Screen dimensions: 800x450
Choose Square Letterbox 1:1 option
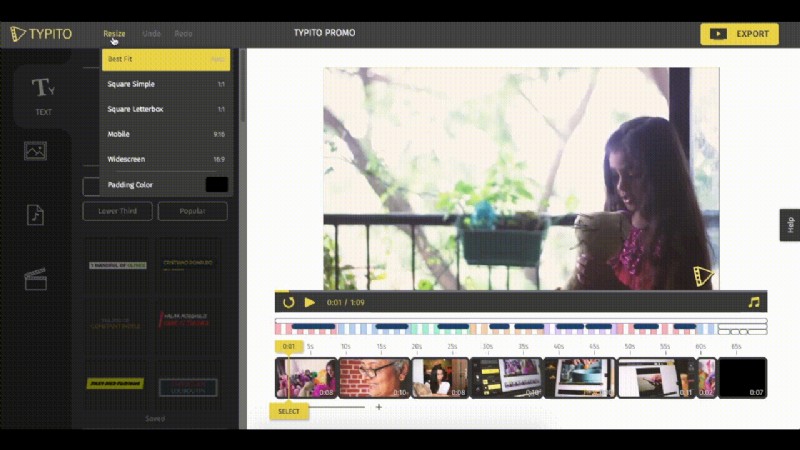click(166, 109)
